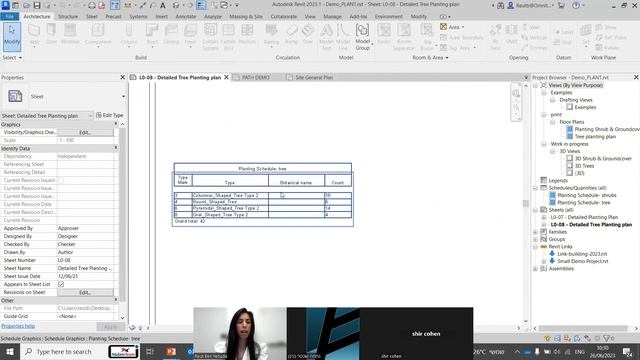640x360 pixels.
Task: Click the Sheet type icon in Properties
Action: click(x=15, y=96)
